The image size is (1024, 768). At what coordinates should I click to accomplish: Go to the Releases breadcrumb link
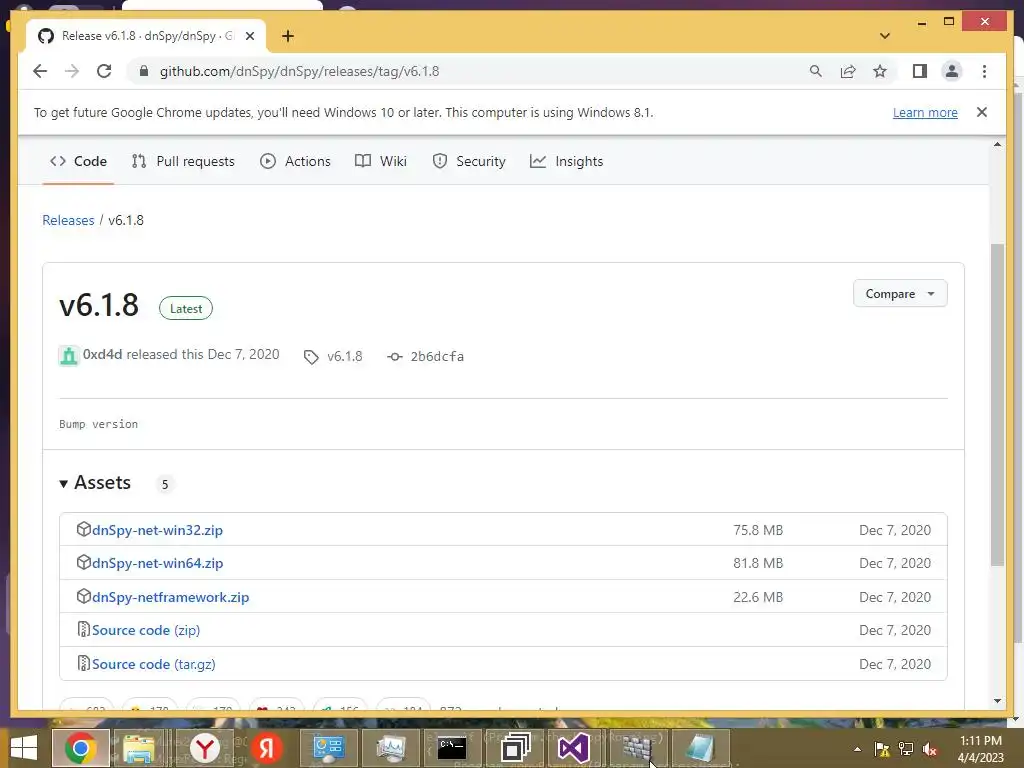point(68,220)
